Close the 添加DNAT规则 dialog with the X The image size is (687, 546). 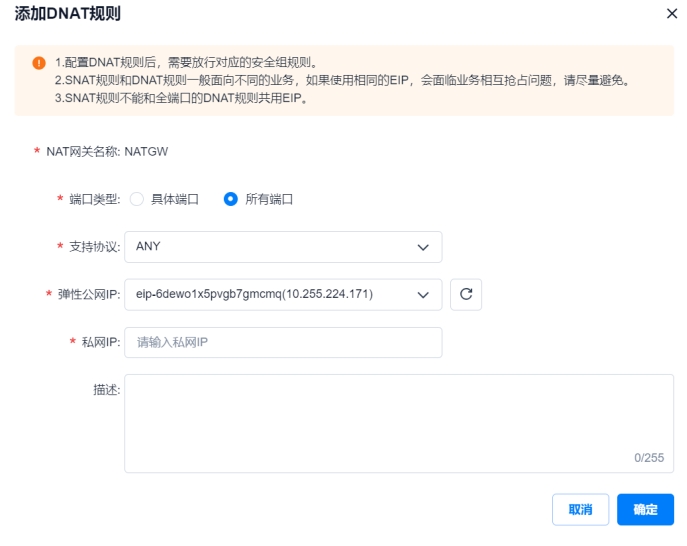pyautogui.click(x=672, y=14)
